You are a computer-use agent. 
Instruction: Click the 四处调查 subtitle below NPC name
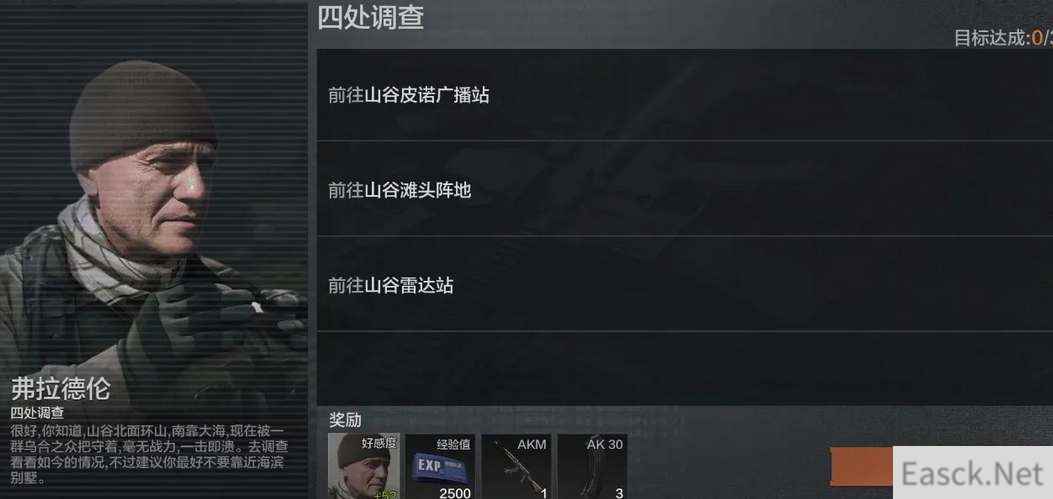(37, 413)
